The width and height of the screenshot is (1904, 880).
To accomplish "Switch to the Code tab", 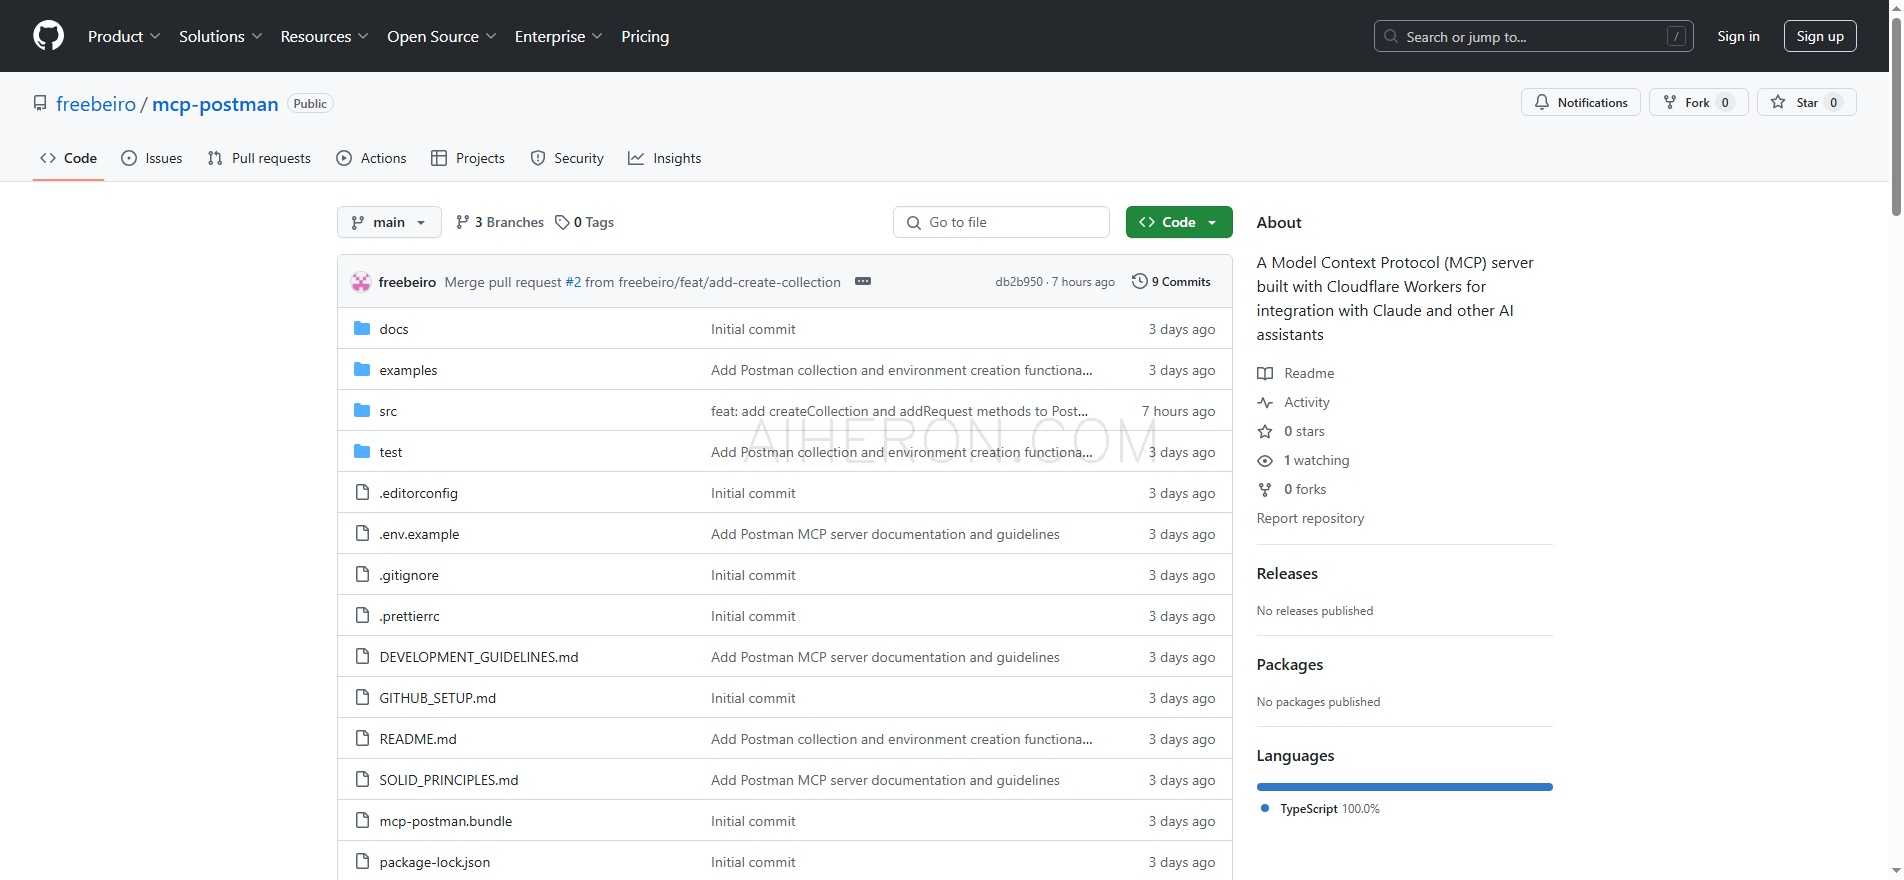I will coord(68,158).
